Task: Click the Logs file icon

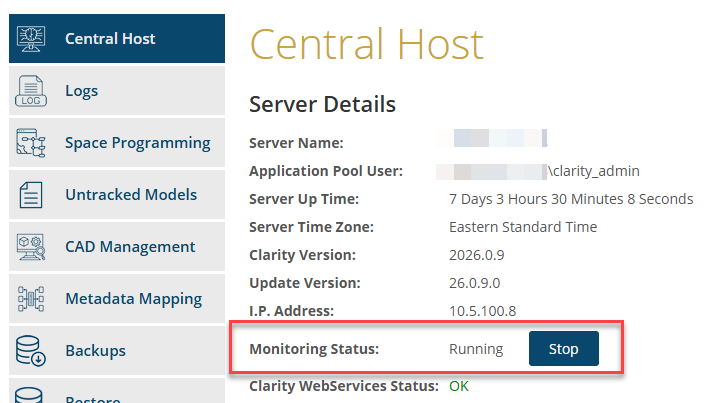Action: coord(32,91)
